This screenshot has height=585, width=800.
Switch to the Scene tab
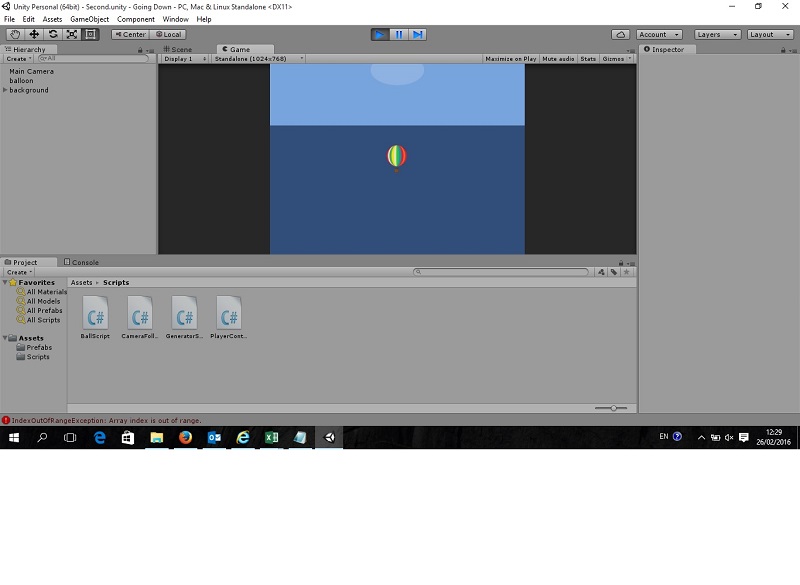[177, 48]
